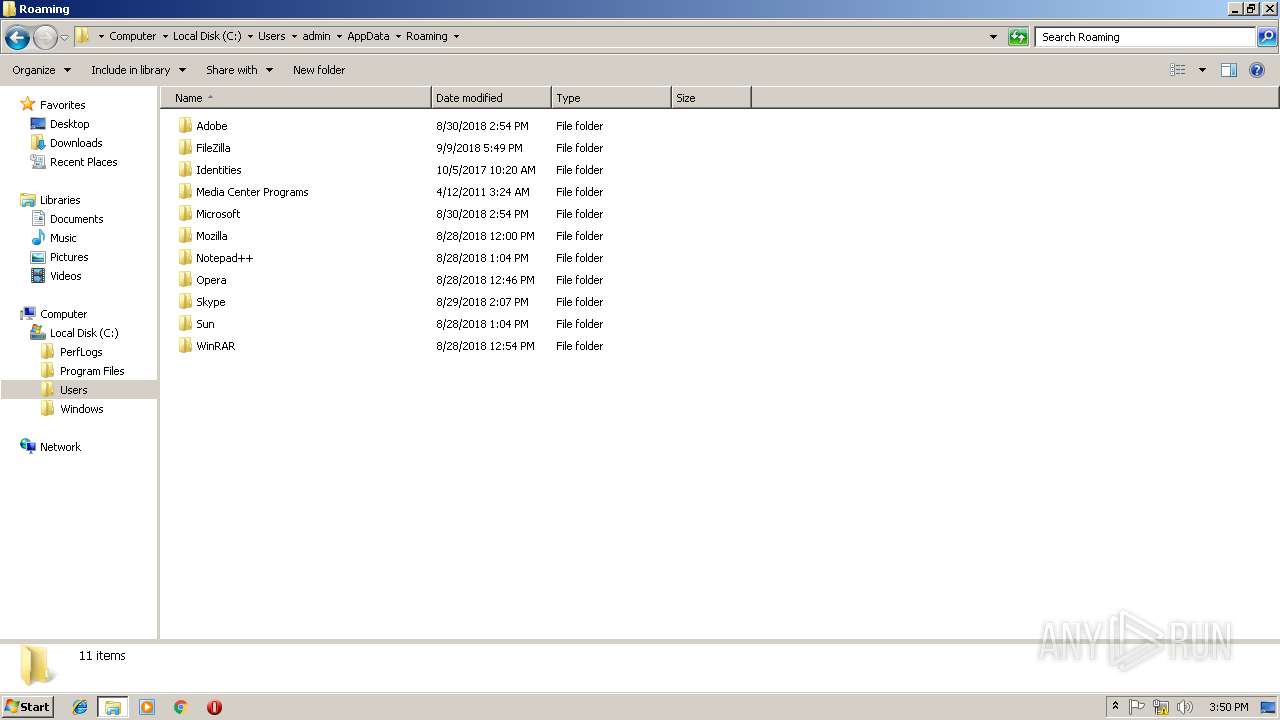Navigate to Local Disk (C:) in address bar

coord(207,36)
